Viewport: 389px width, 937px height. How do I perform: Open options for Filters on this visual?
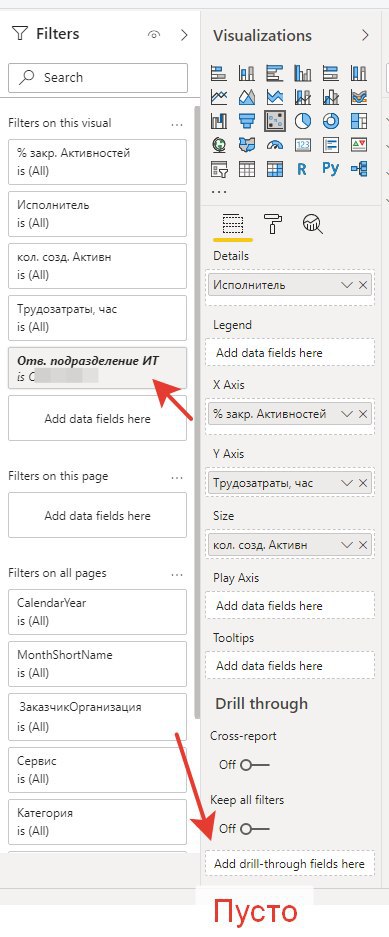point(177,124)
